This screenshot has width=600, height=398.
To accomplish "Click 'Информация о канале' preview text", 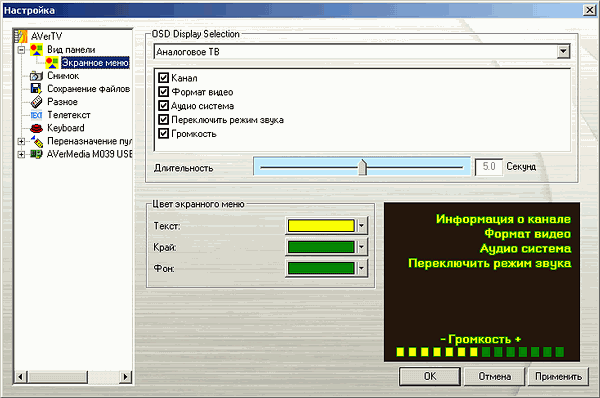I will [503, 219].
